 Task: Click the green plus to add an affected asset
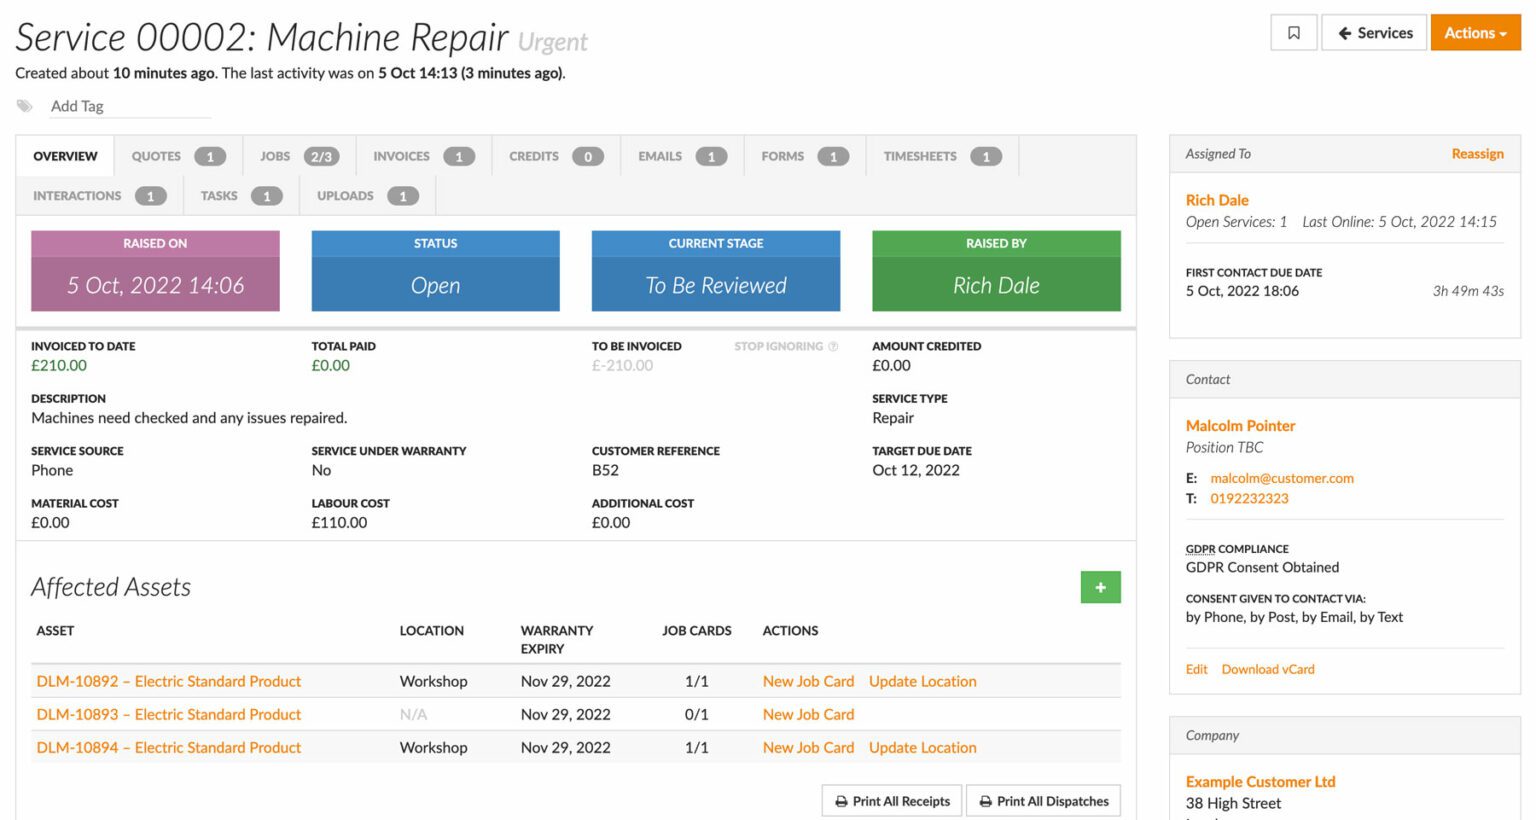pos(1100,587)
